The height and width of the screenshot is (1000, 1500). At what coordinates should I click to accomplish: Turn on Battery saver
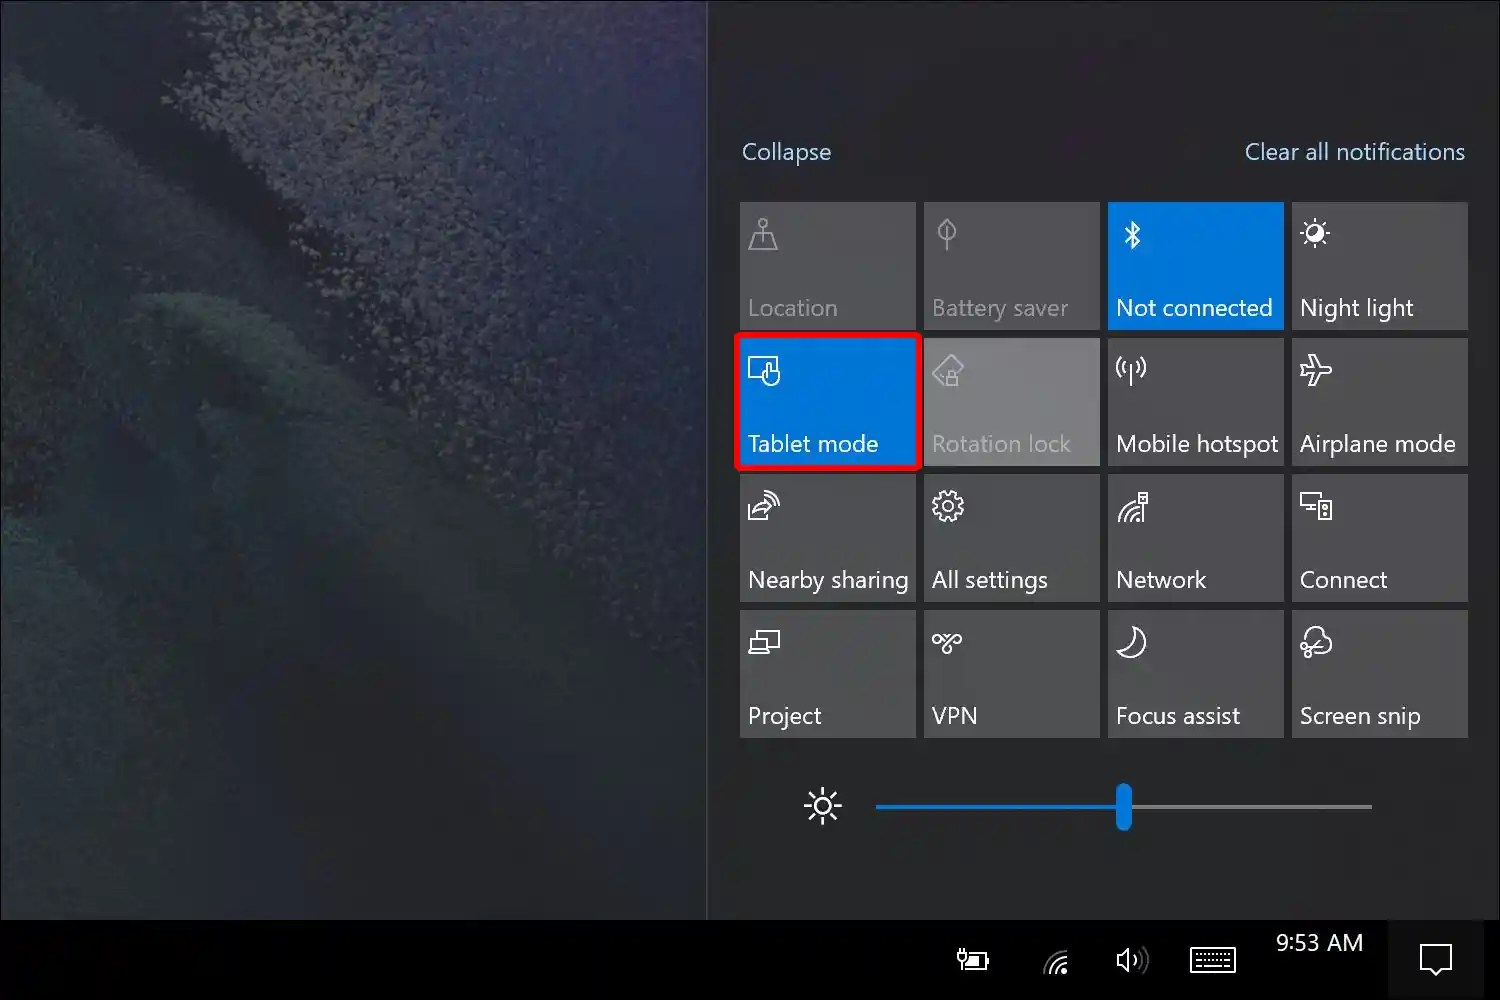pos(1011,265)
